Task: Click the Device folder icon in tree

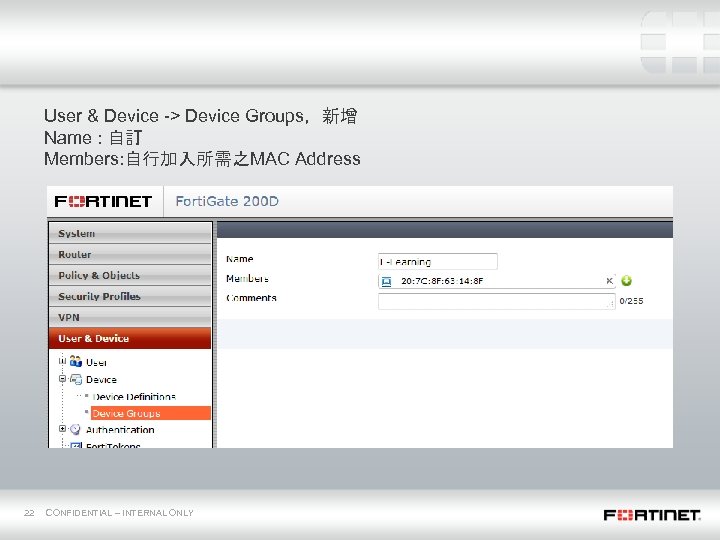Action: pos(76,379)
